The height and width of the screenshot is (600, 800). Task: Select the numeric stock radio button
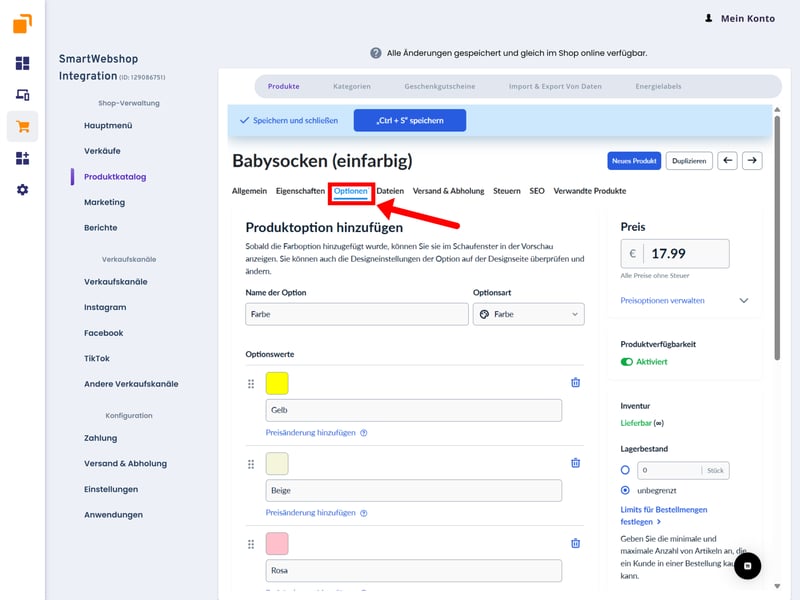[625, 470]
